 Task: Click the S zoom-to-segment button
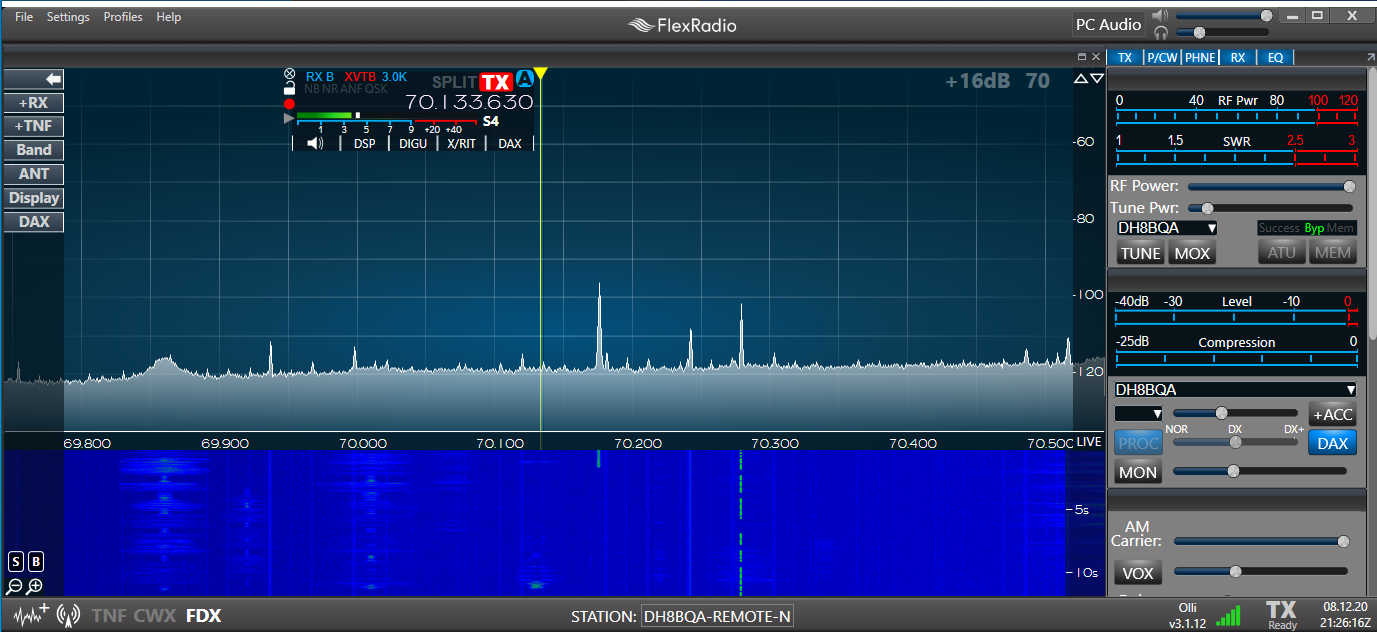(x=16, y=561)
